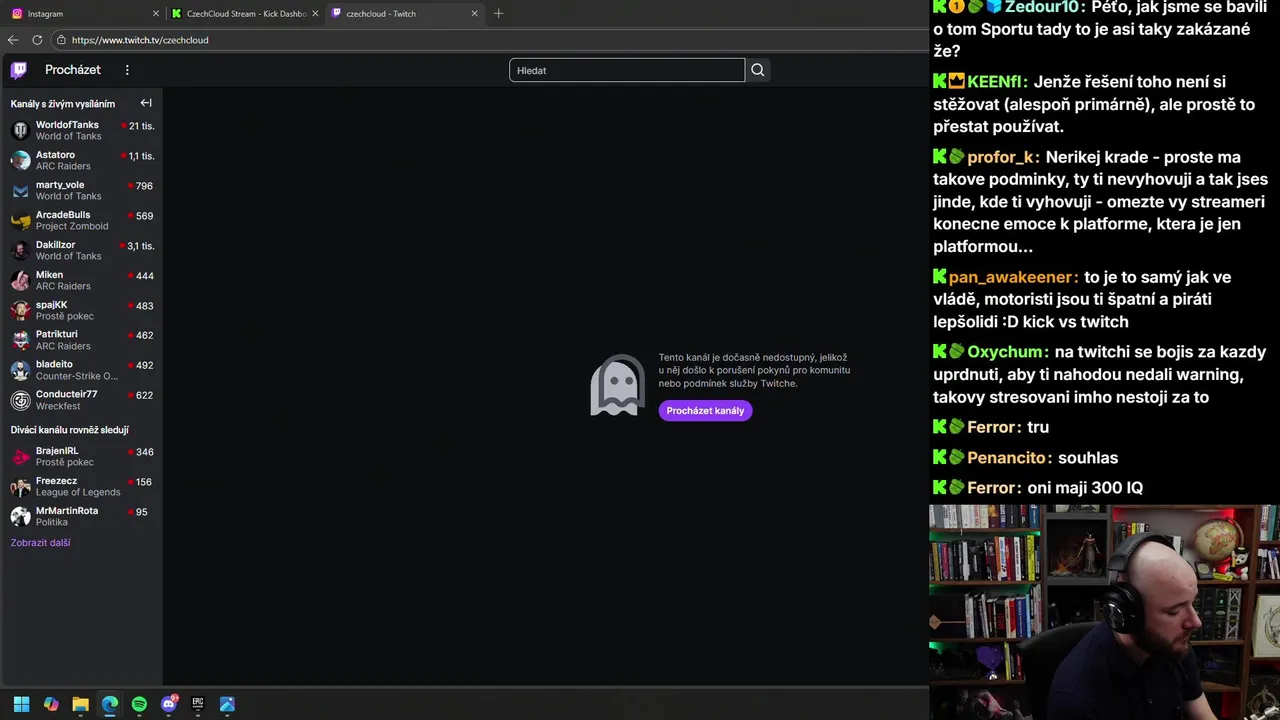
Task: Click the Procházet kanály purple button
Action: pyautogui.click(x=705, y=411)
